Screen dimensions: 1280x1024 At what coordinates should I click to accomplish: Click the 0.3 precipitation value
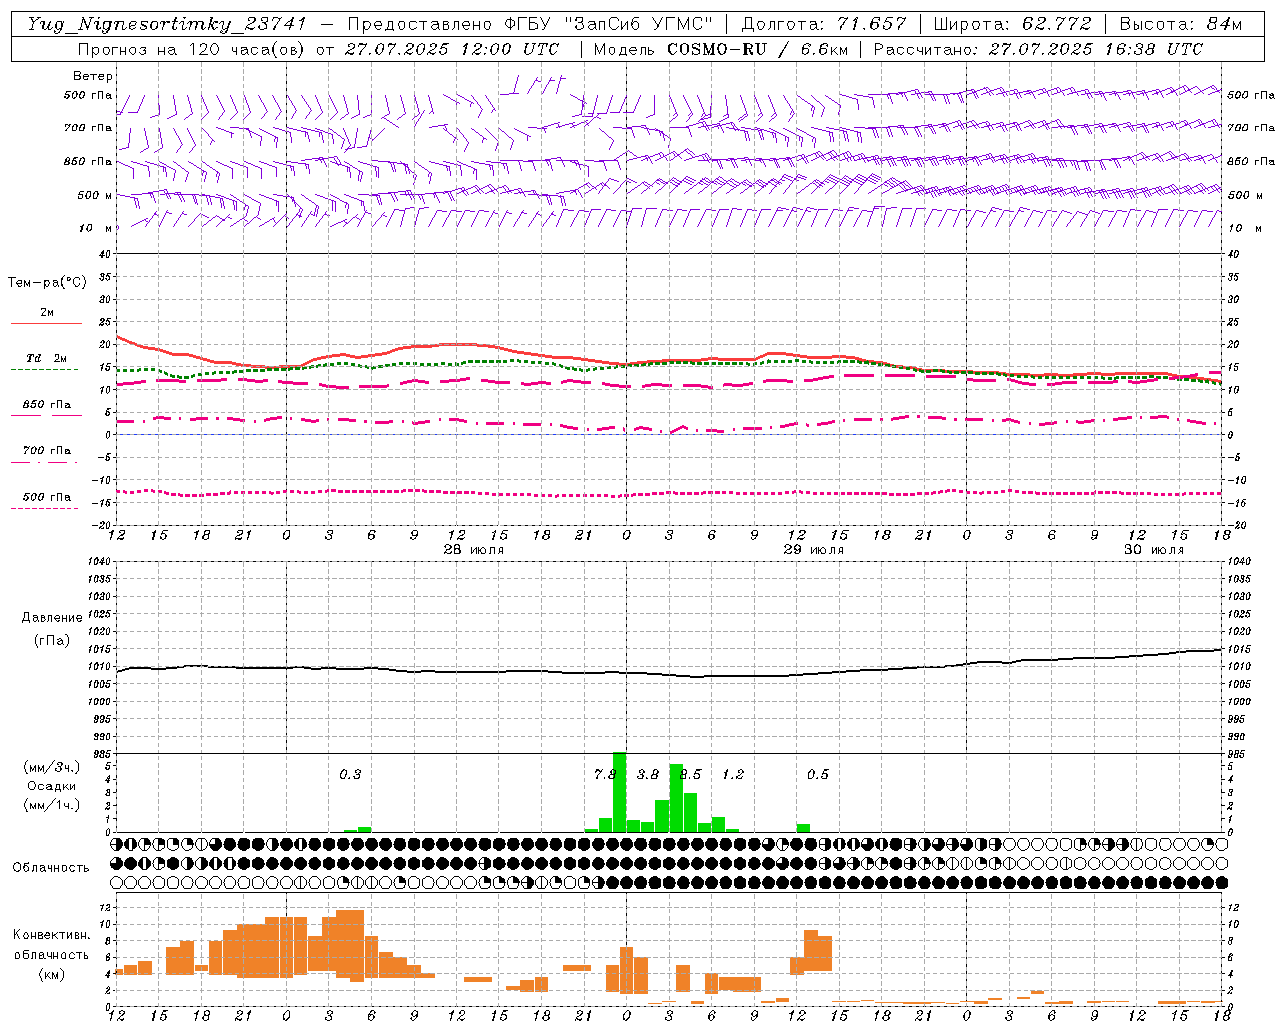(350, 775)
